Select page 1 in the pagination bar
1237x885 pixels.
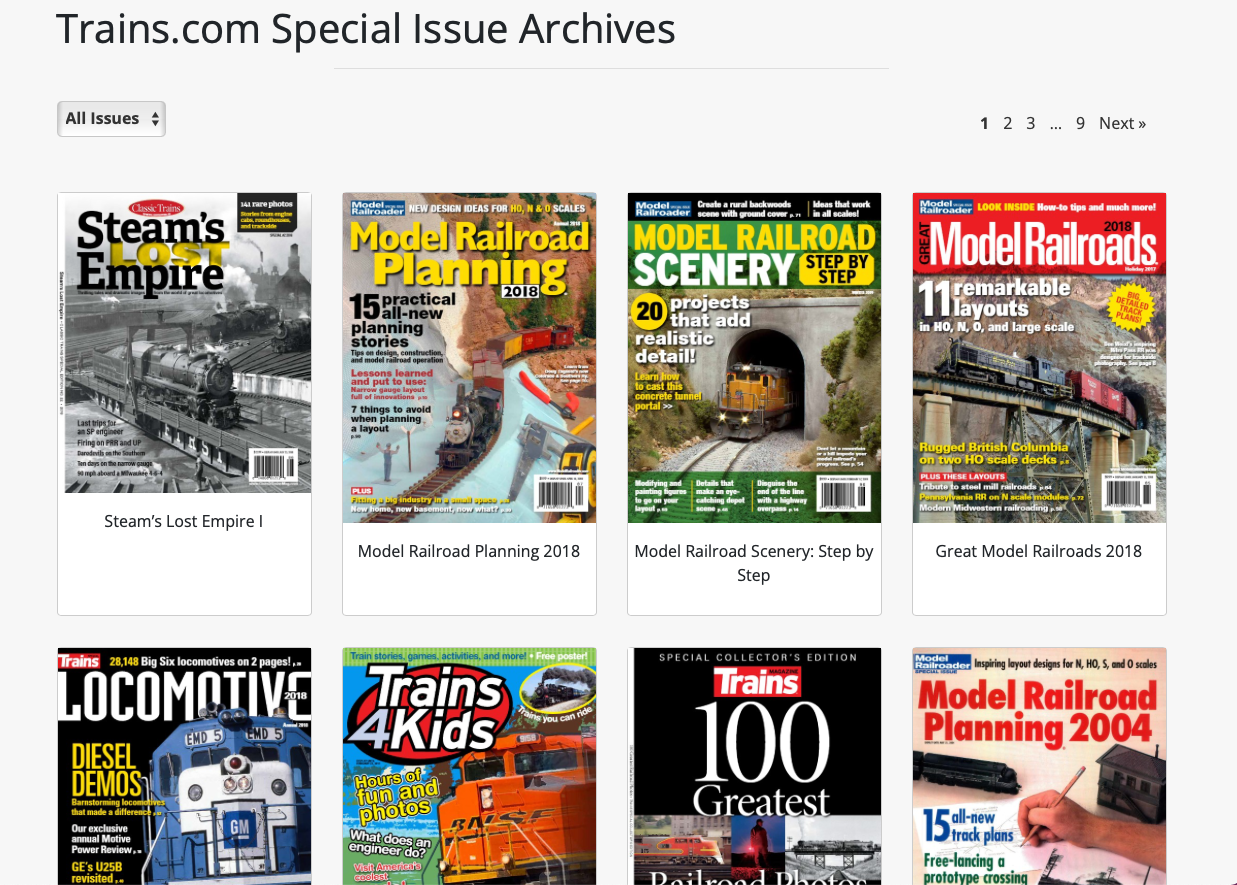984,122
